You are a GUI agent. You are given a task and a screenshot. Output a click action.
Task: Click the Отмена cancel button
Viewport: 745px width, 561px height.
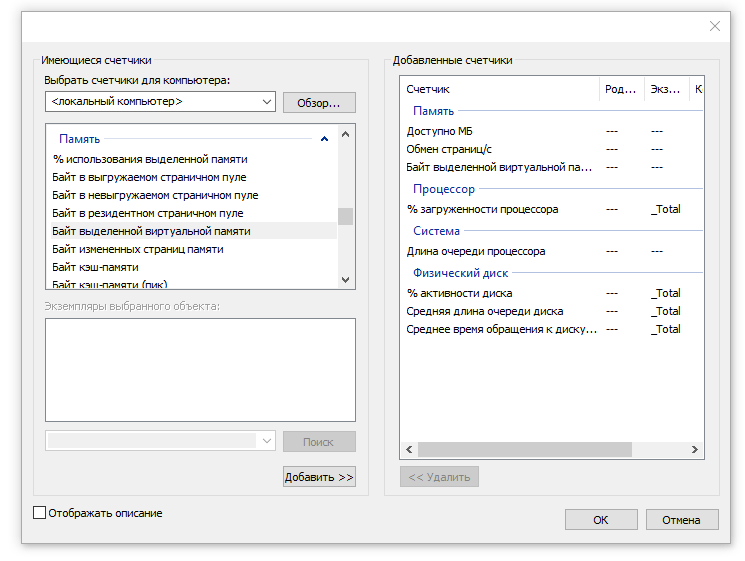pos(682,520)
